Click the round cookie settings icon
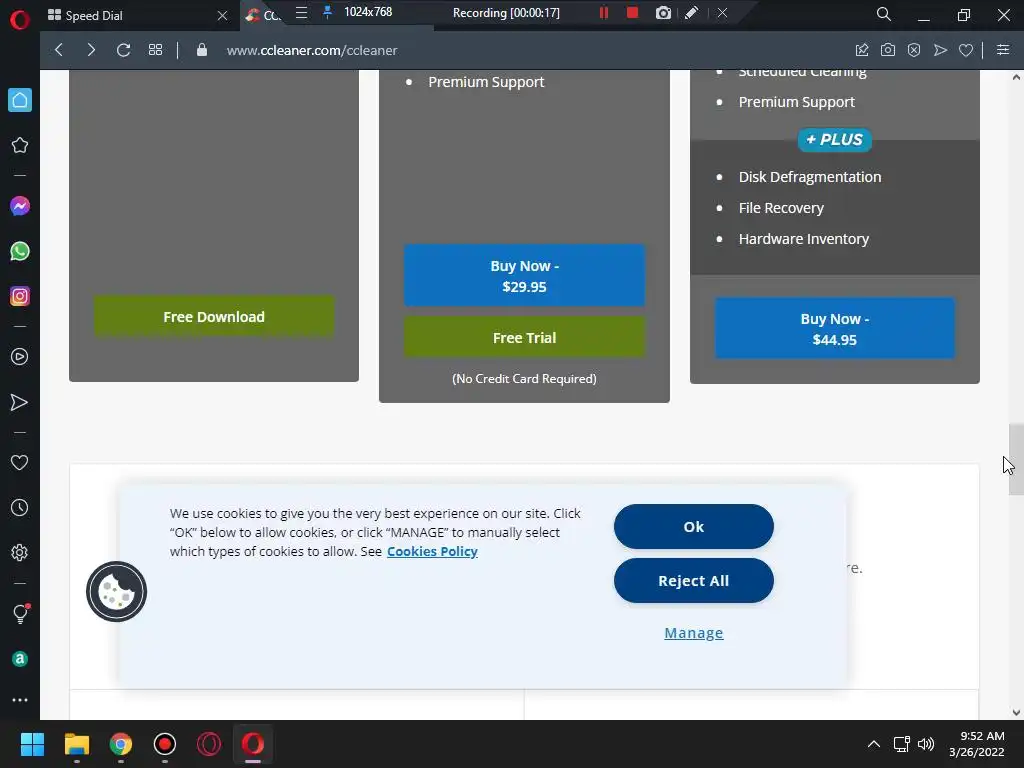The width and height of the screenshot is (1024, 768). (x=116, y=592)
